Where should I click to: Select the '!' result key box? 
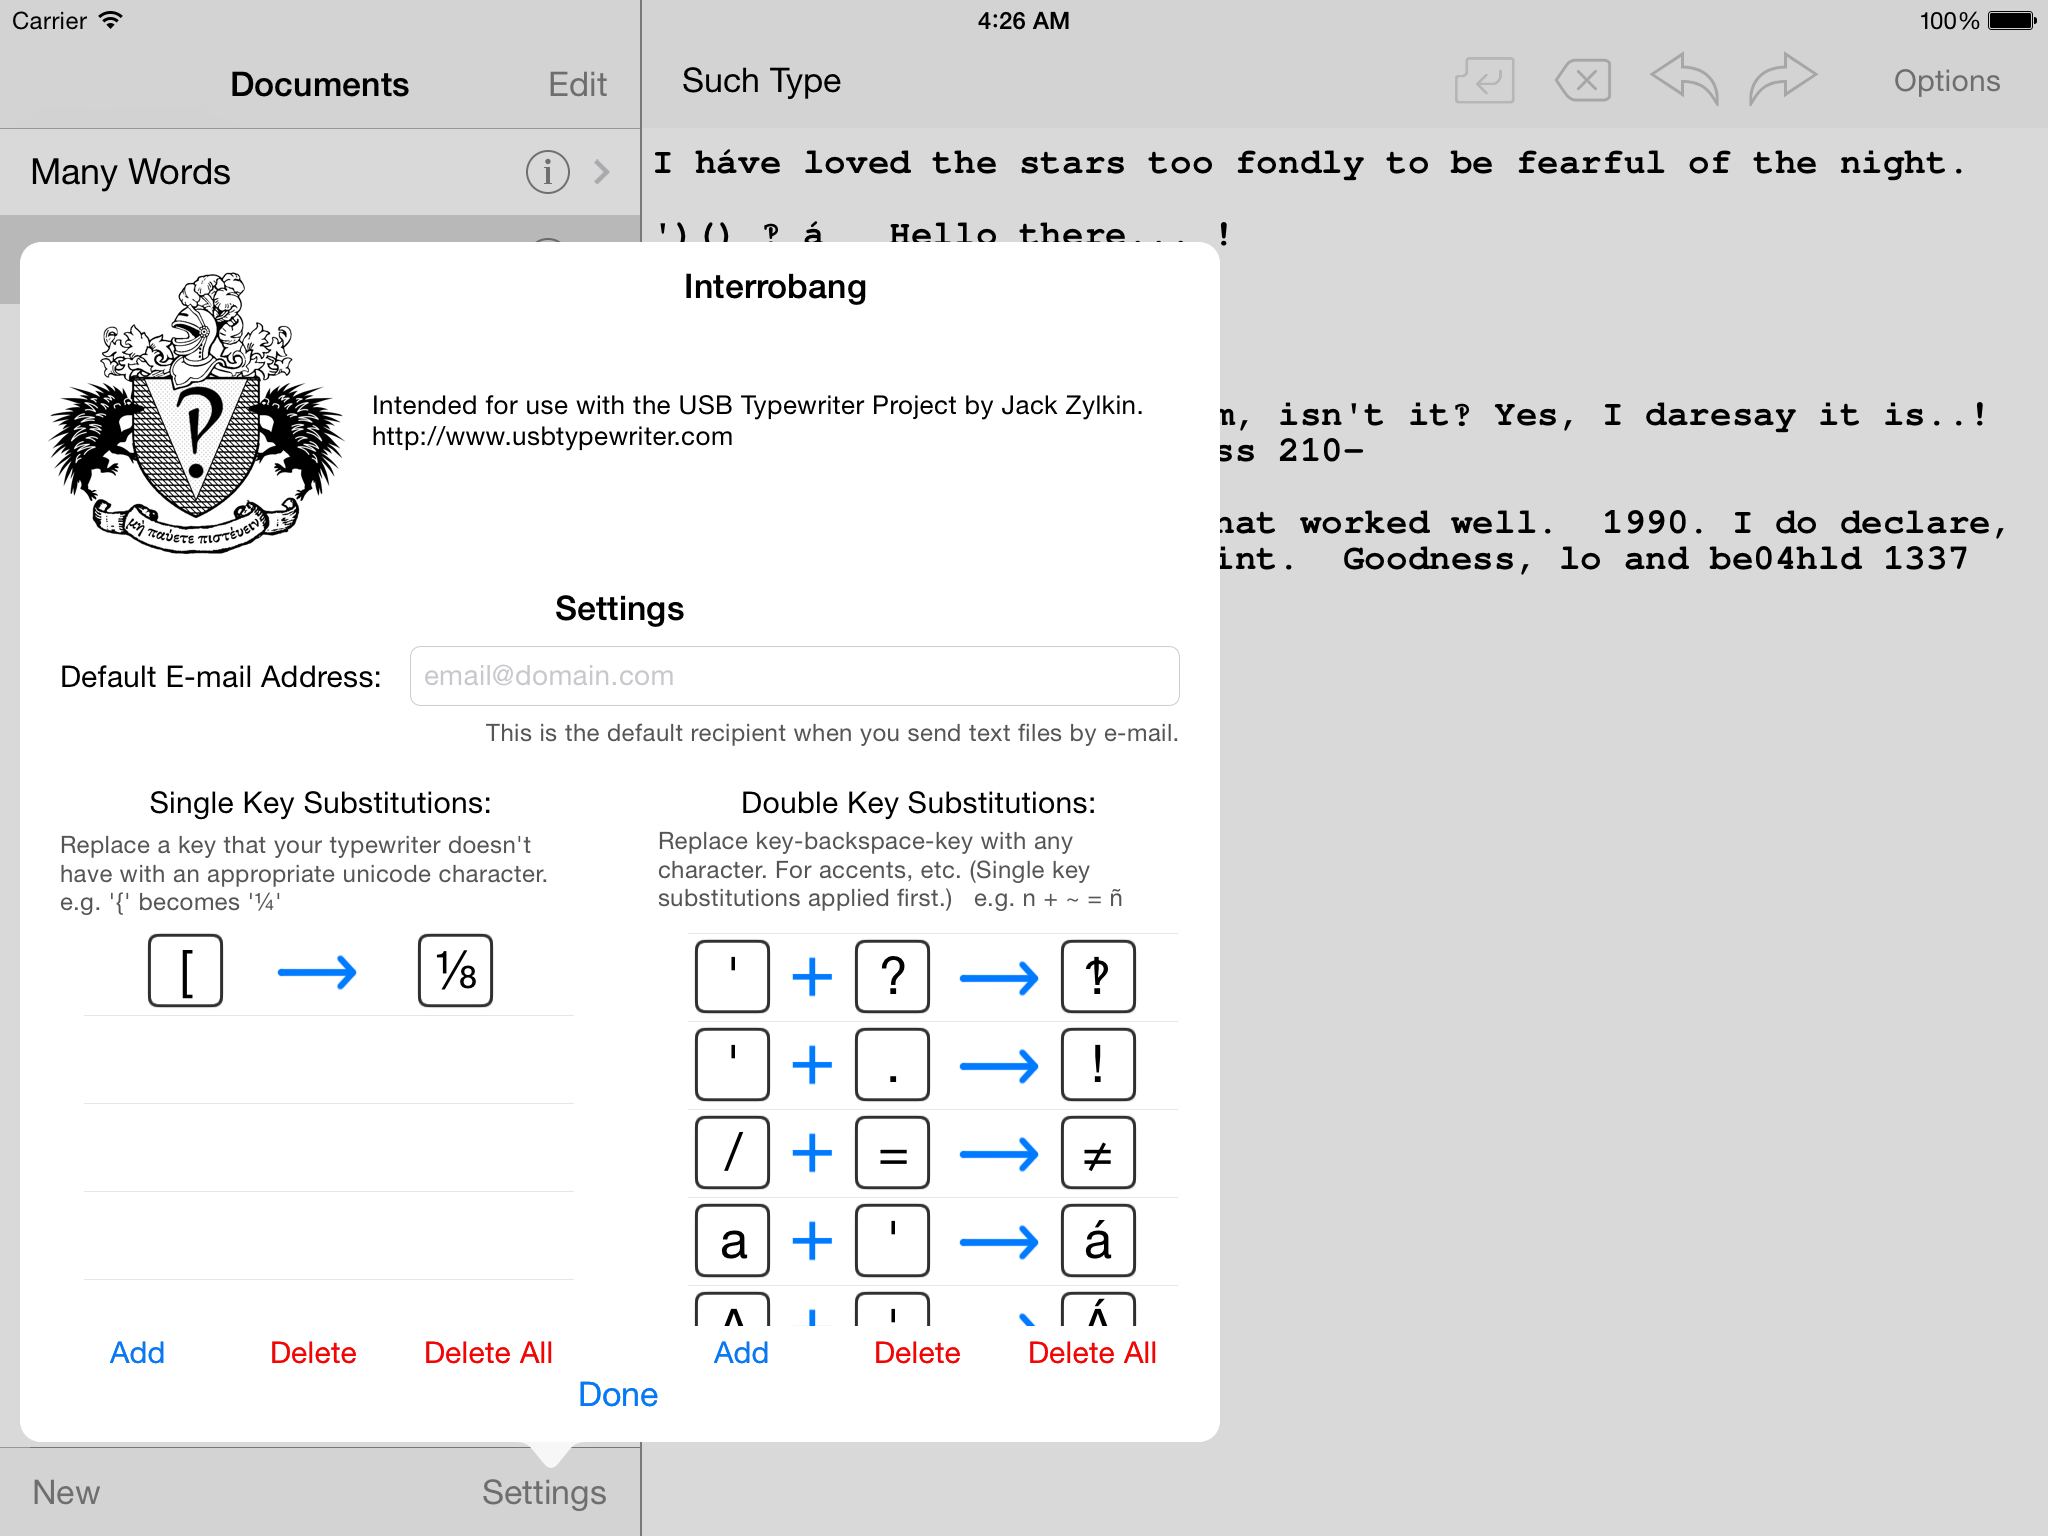(1098, 1065)
